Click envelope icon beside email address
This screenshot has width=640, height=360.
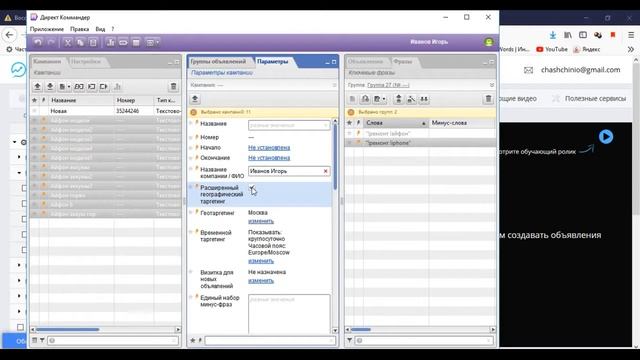[528, 70]
